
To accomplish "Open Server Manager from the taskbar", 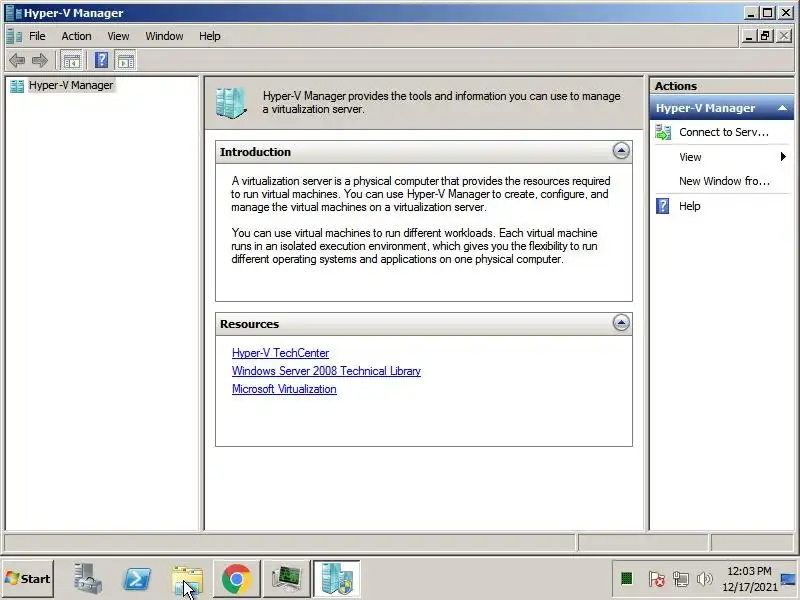I will (87, 579).
